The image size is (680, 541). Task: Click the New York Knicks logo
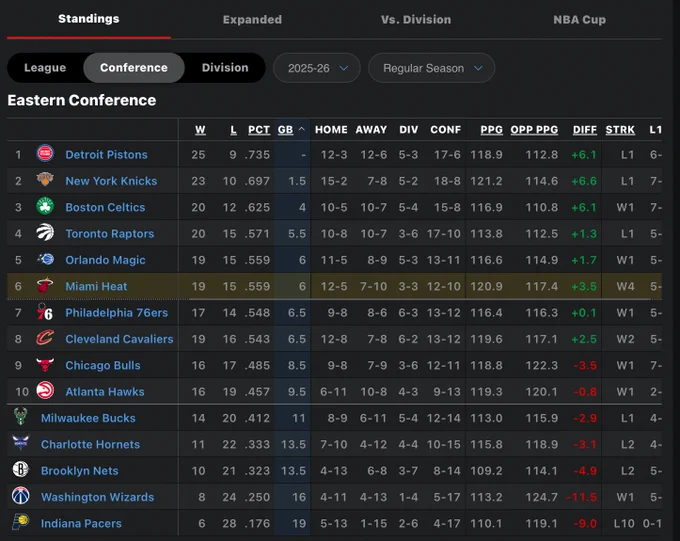[x=45, y=180]
